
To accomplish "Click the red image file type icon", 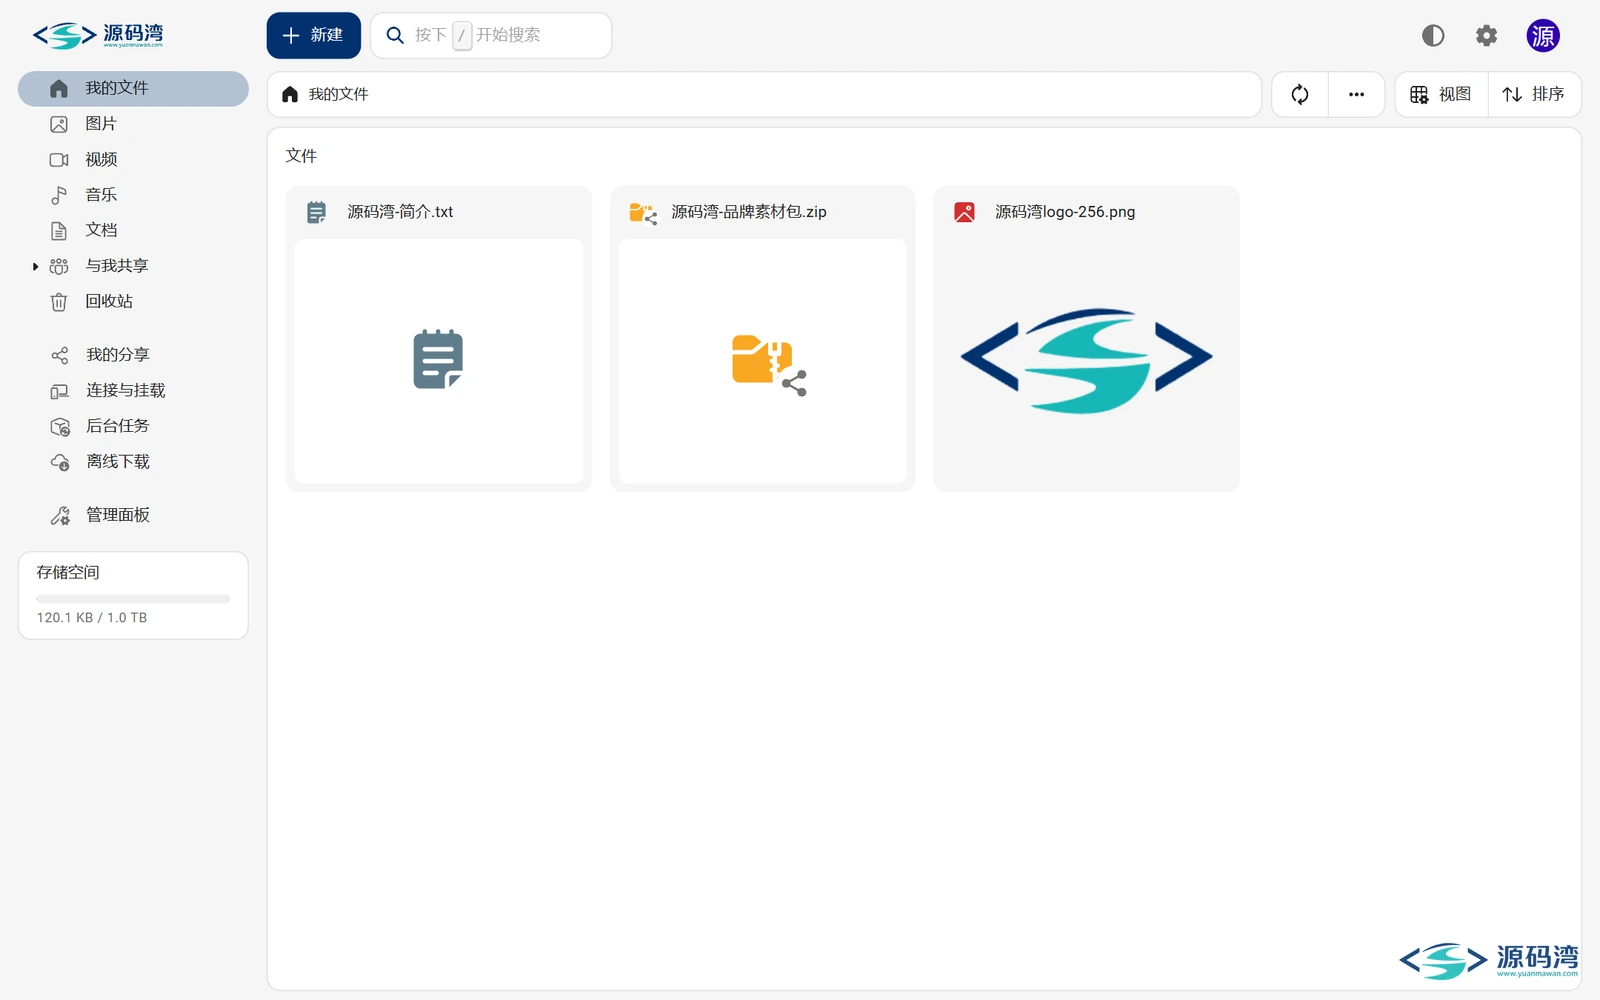I will coord(964,212).
